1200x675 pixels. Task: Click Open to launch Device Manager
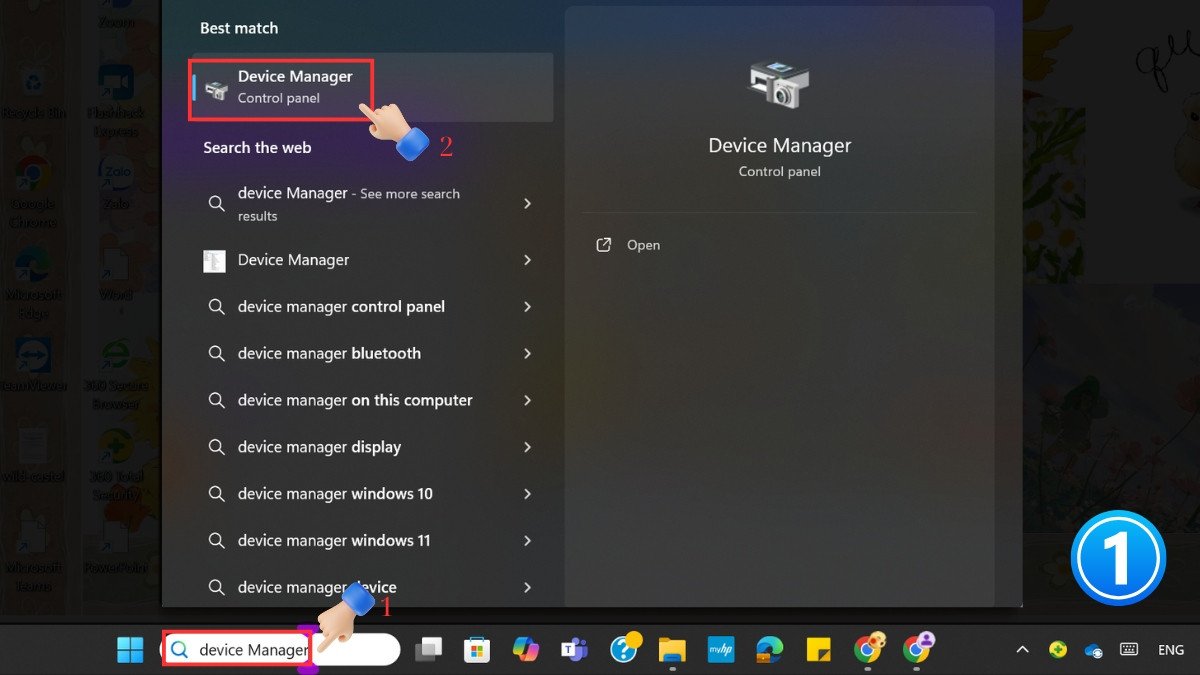tap(643, 244)
